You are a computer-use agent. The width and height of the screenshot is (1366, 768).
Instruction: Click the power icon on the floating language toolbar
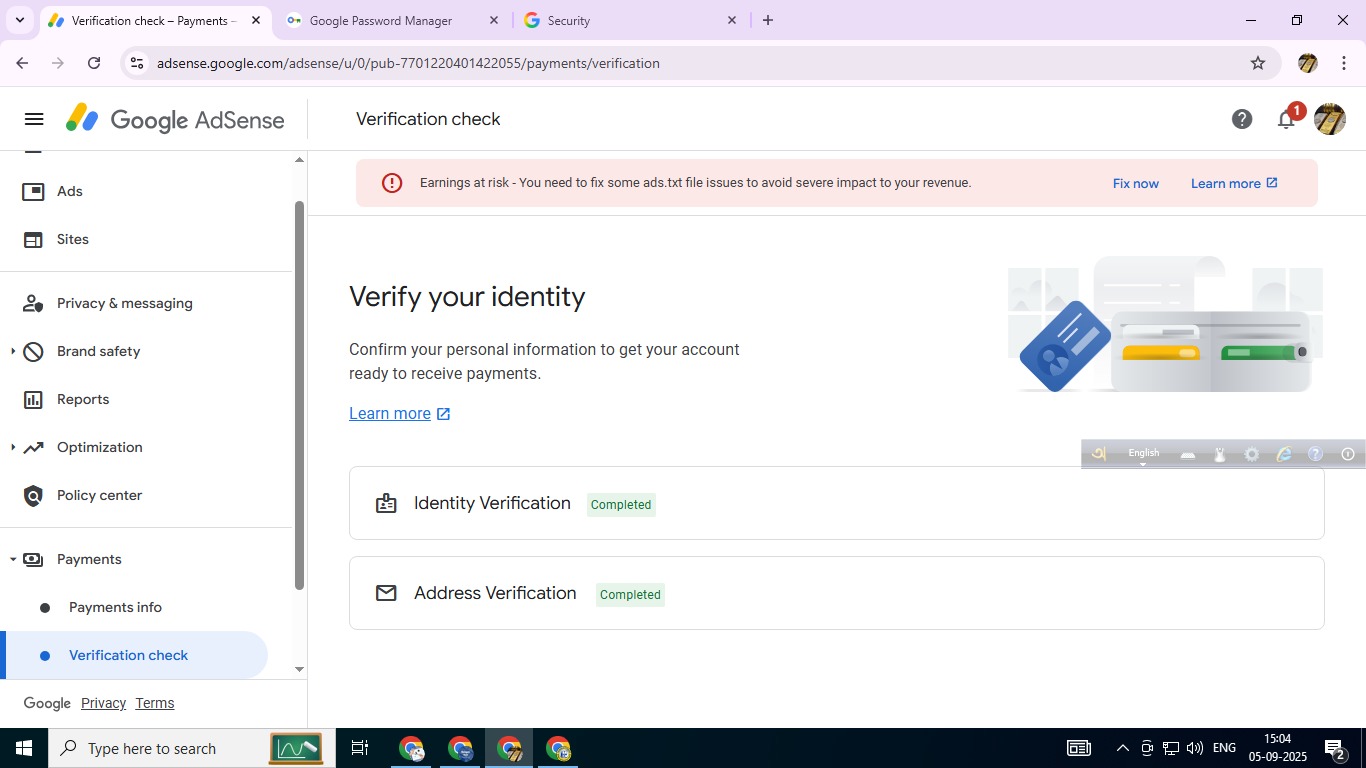(1348, 454)
